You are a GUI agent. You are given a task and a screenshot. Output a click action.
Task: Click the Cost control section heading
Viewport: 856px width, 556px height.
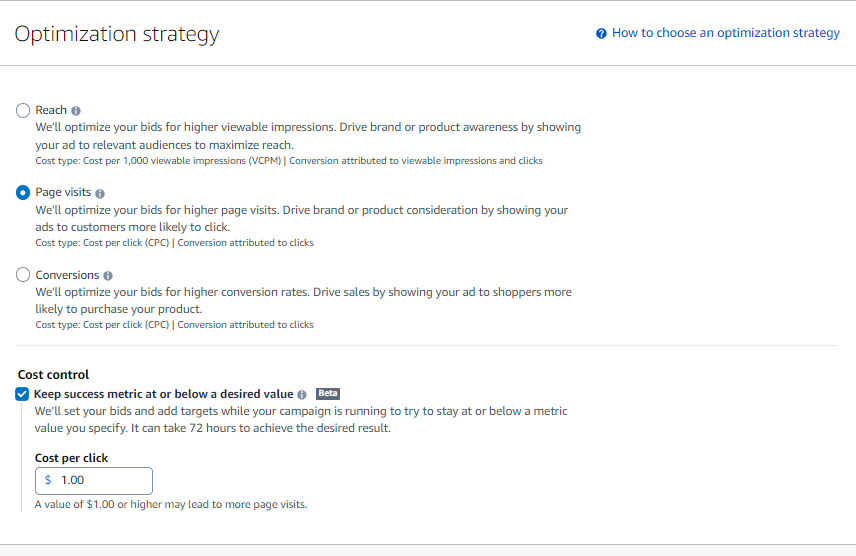click(x=53, y=375)
